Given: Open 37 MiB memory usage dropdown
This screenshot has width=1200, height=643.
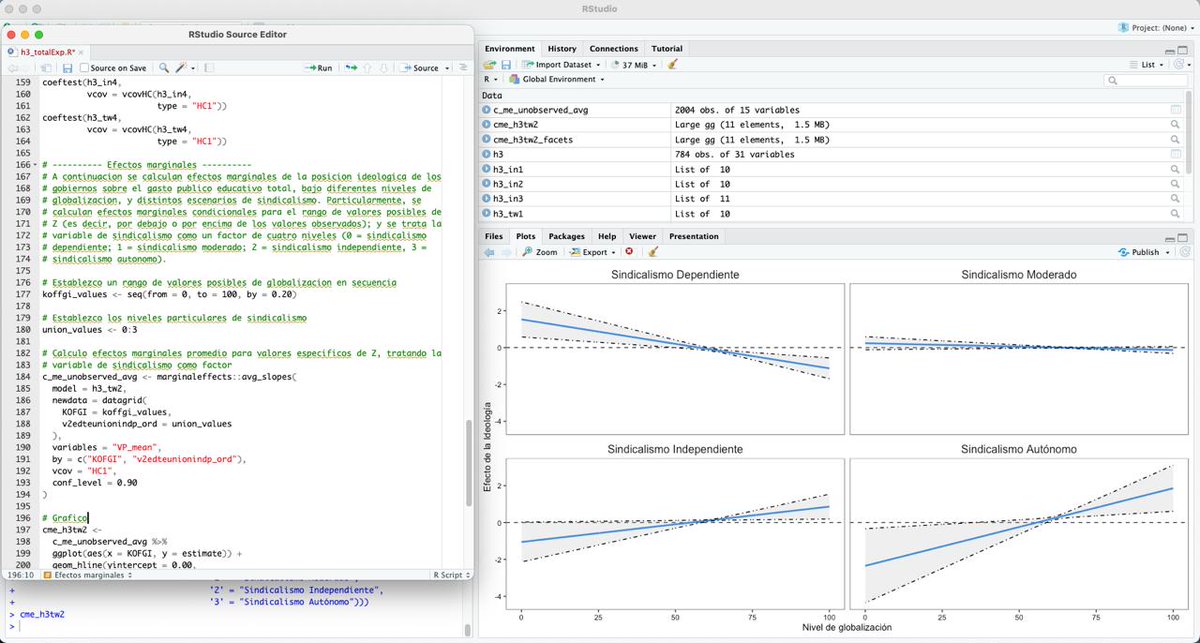Looking at the screenshot, I should [x=635, y=64].
